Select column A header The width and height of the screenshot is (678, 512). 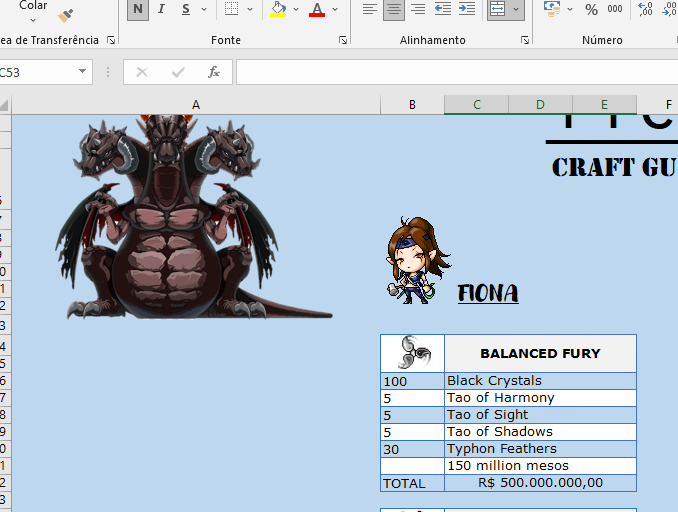point(196,105)
